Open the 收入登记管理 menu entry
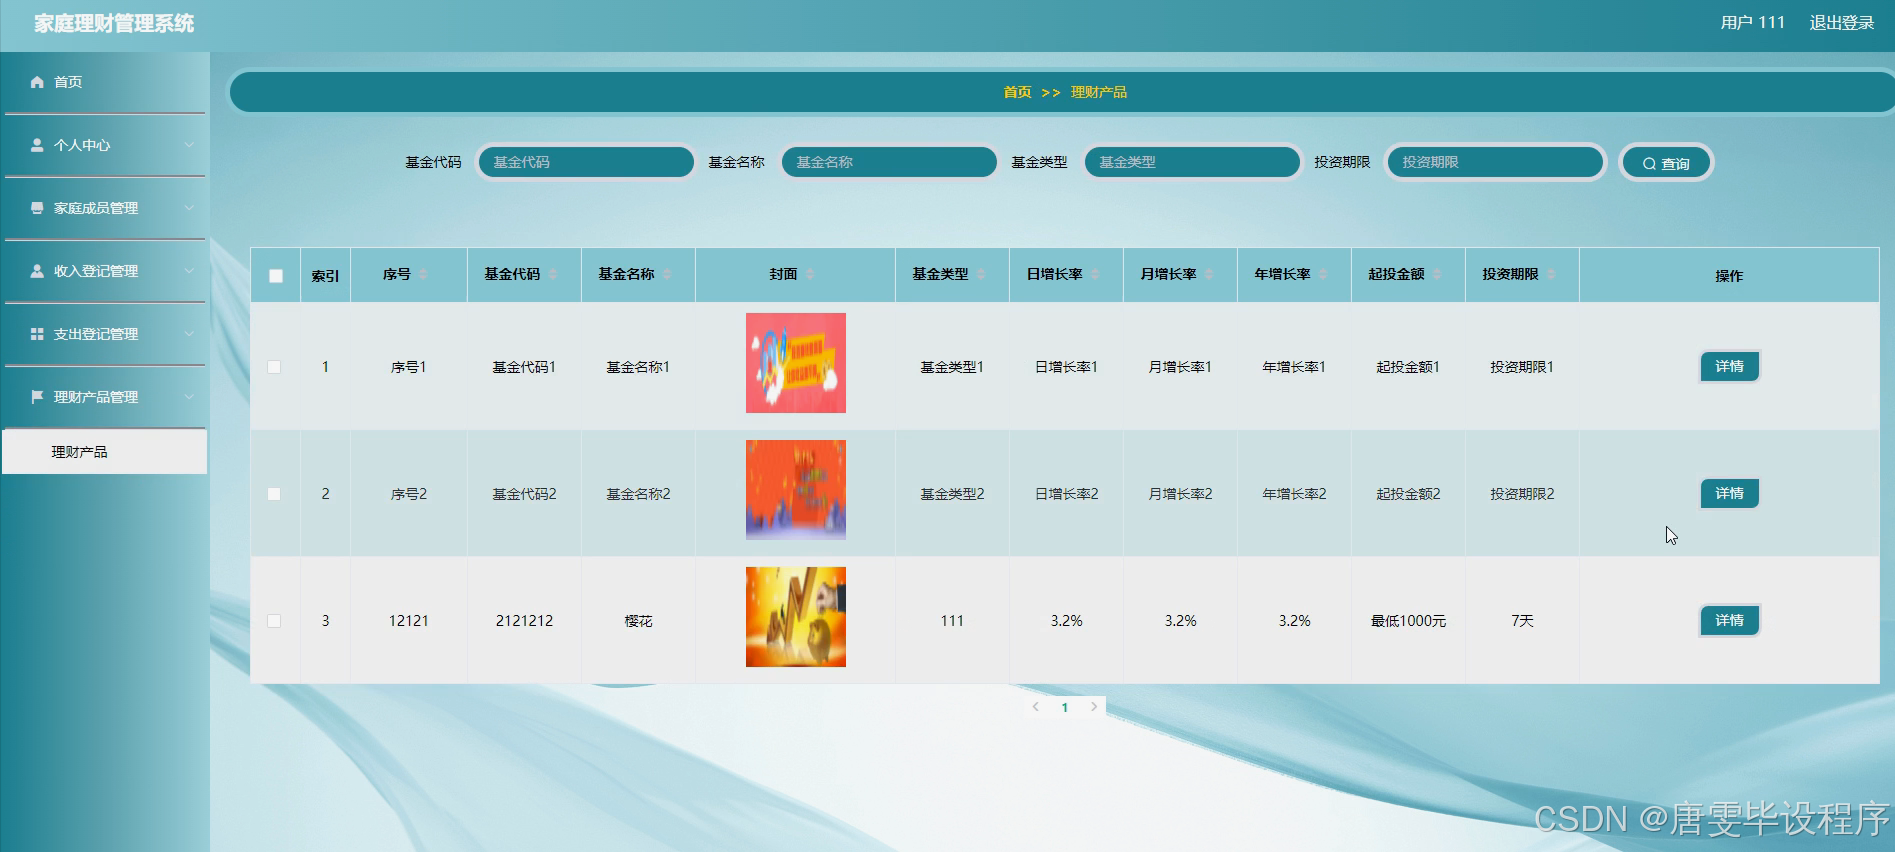The image size is (1895, 852). 105,271
